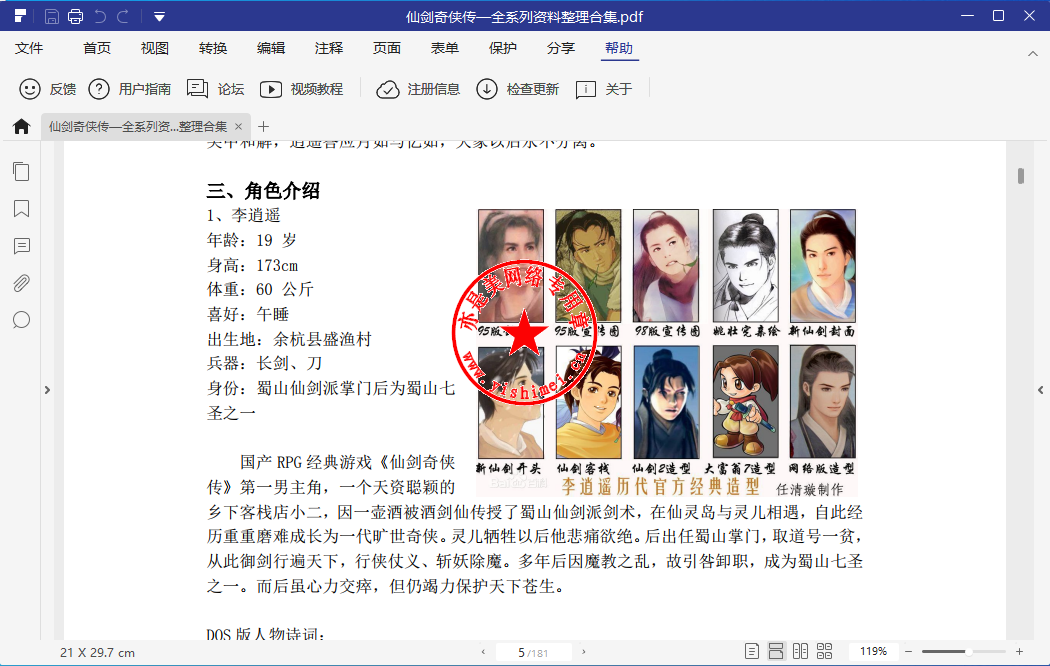Go to the previous page arrow

click(x=483, y=652)
